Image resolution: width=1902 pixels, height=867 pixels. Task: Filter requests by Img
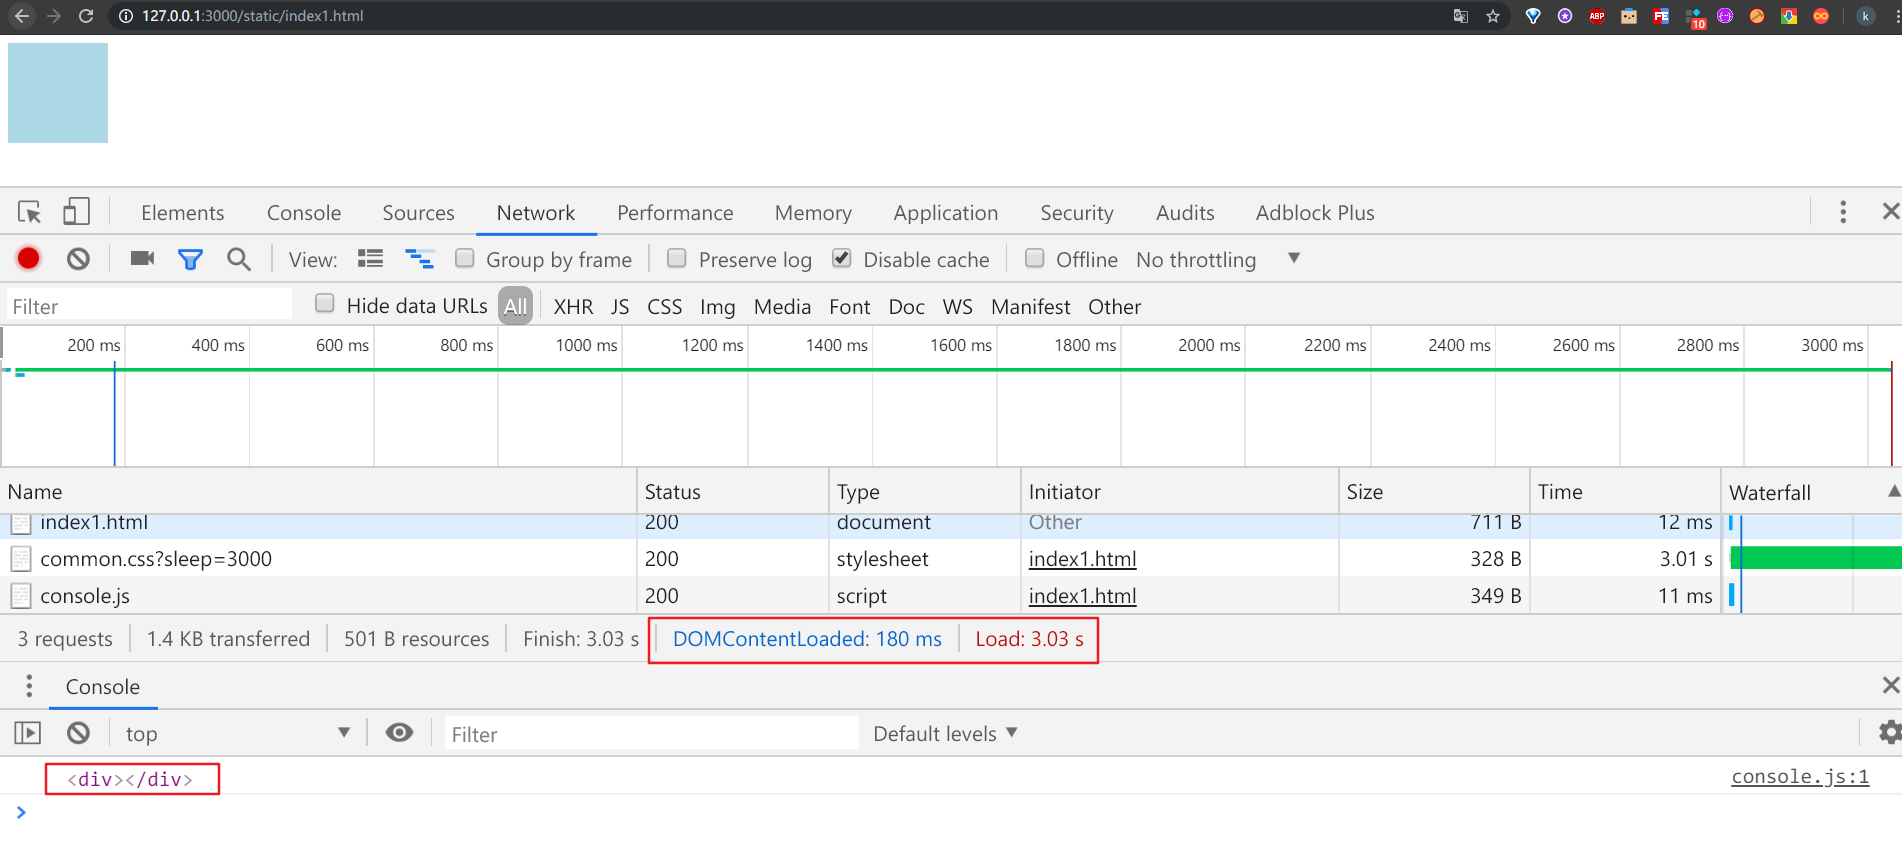717,306
